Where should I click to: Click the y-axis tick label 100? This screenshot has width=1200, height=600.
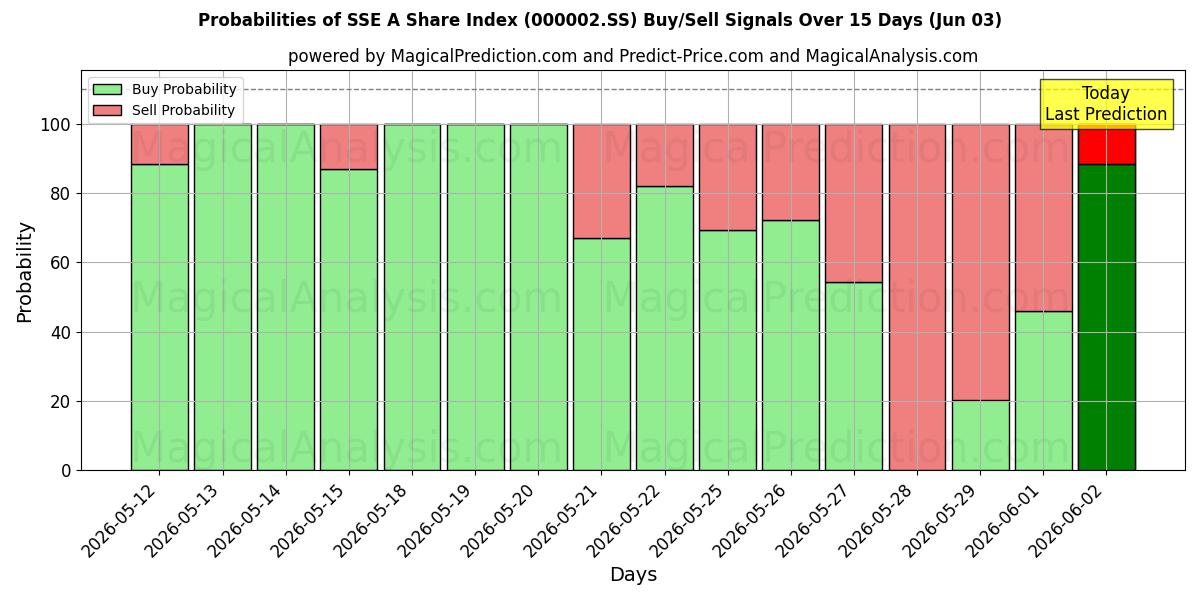pos(56,125)
